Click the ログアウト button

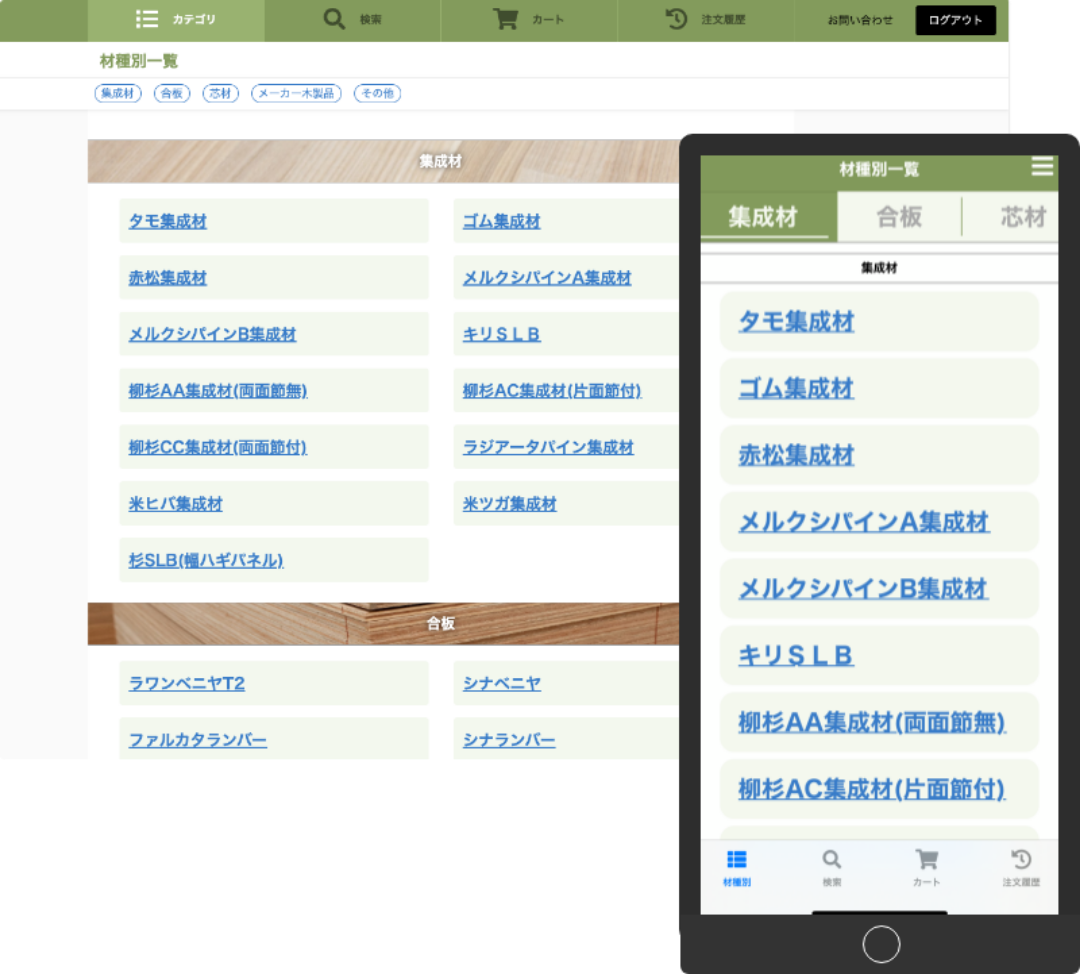tap(955, 20)
